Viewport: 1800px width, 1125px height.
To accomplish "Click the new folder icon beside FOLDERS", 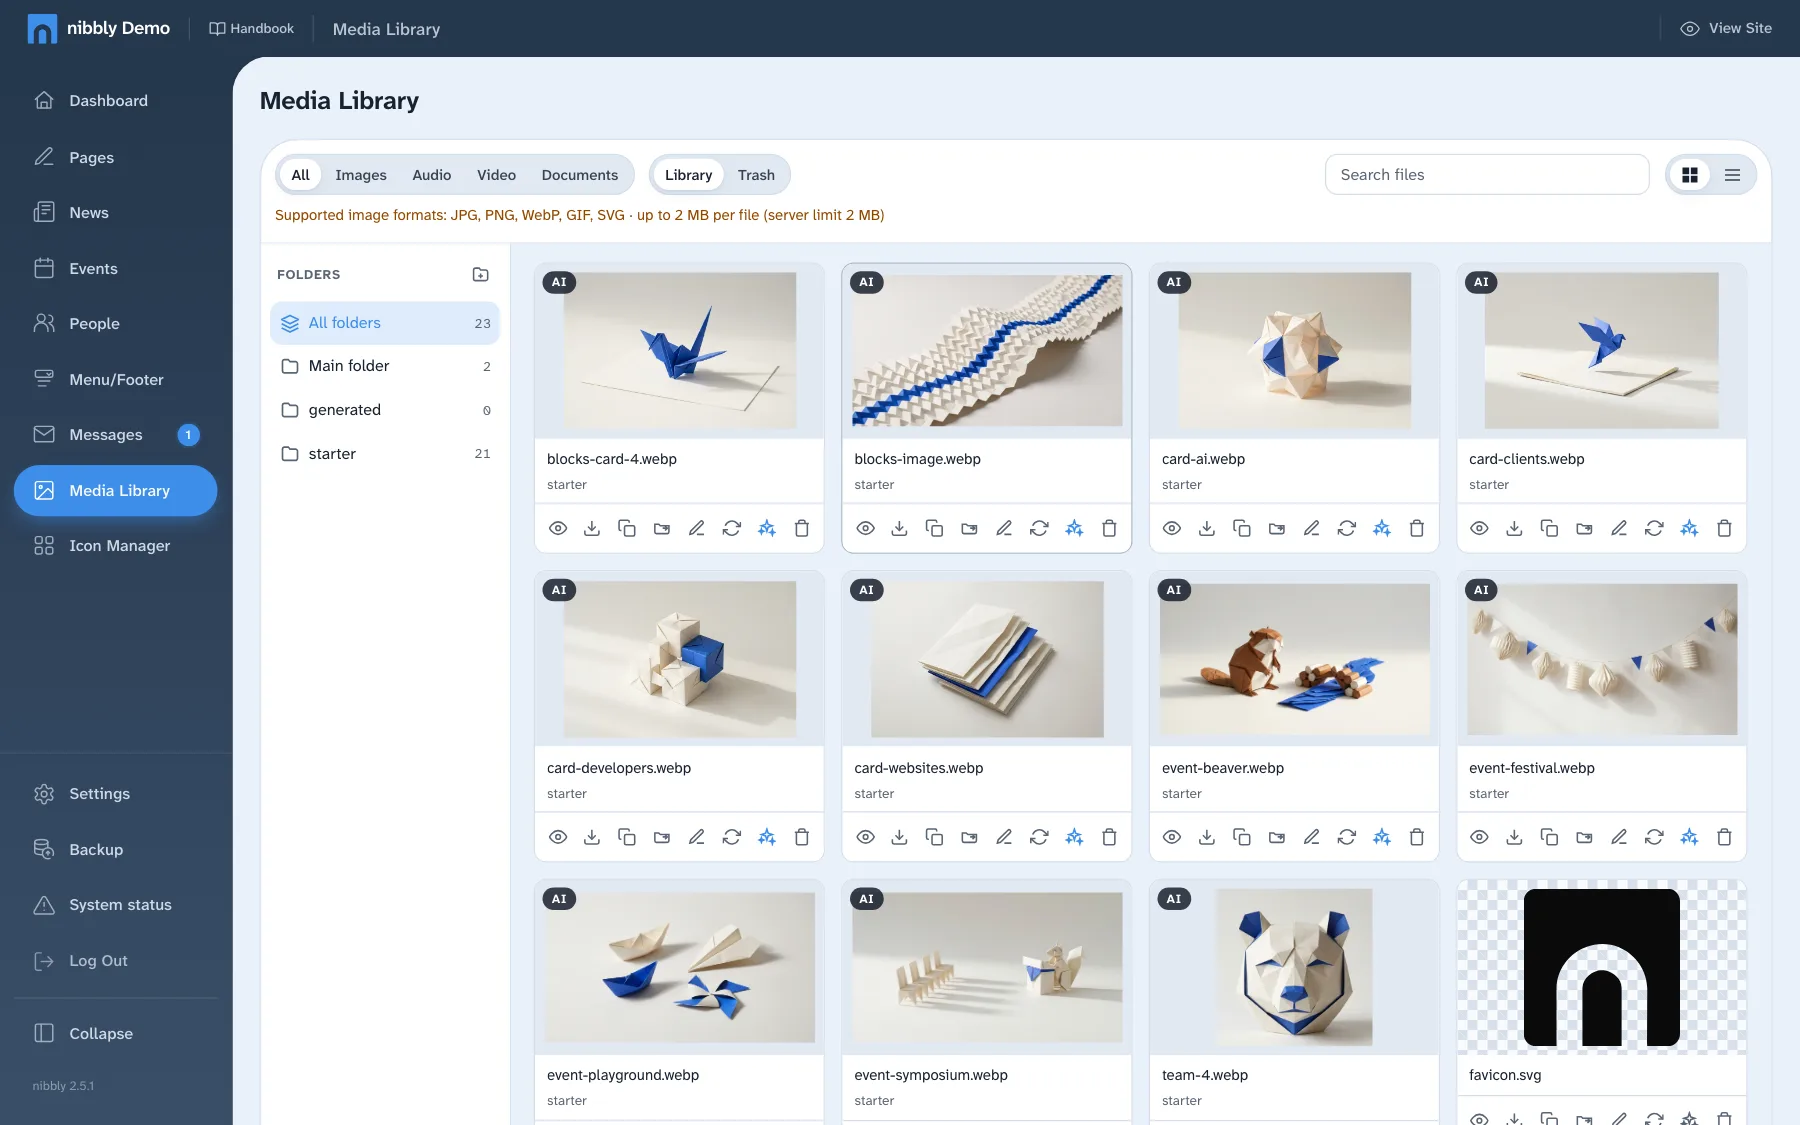I will [x=481, y=274].
